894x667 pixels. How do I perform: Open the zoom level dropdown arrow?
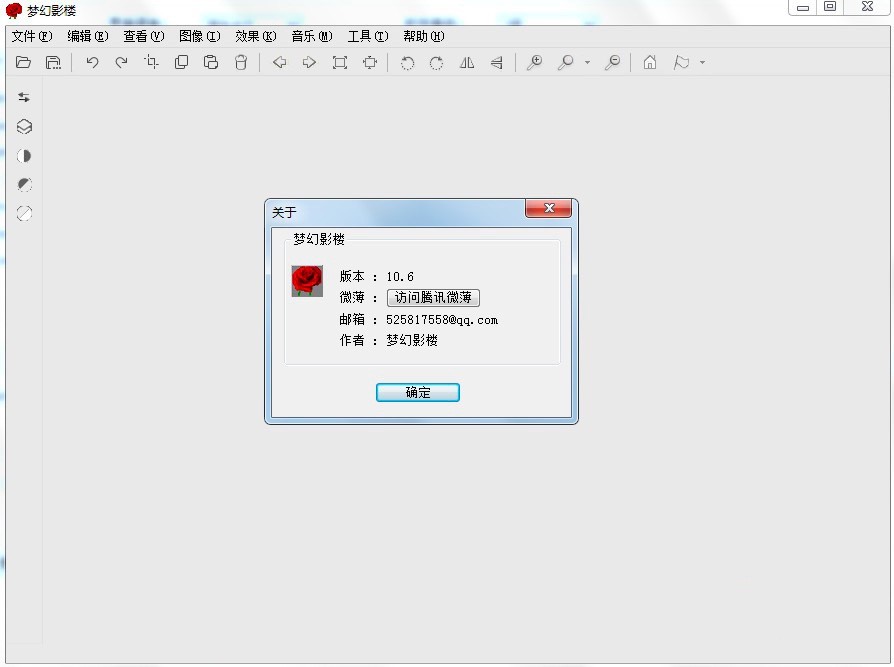tap(587, 63)
